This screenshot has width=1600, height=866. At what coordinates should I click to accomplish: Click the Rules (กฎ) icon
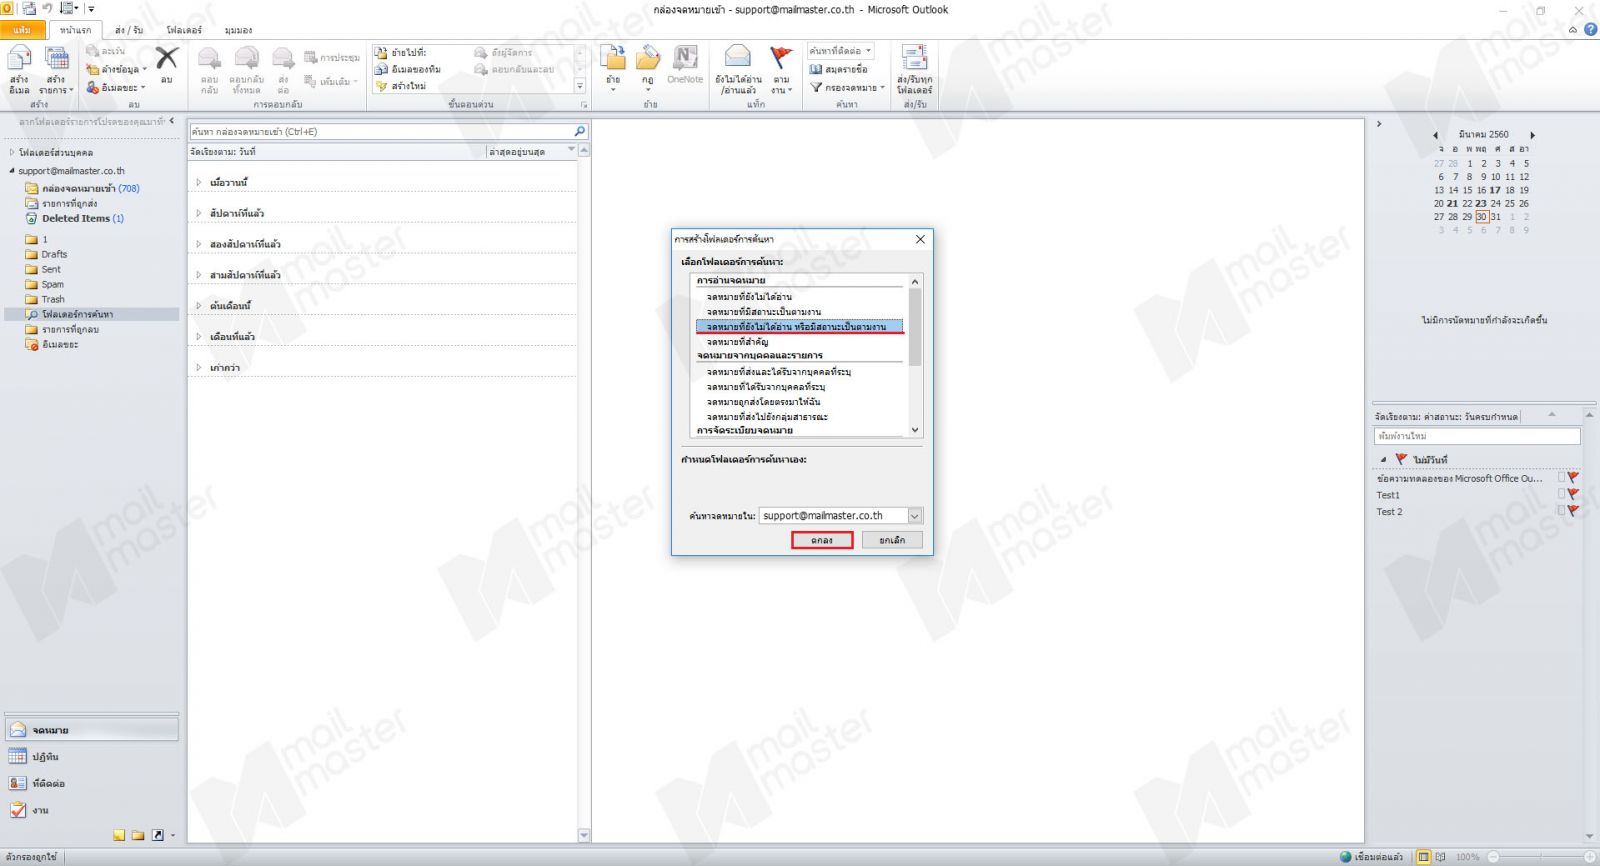click(x=648, y=57)
